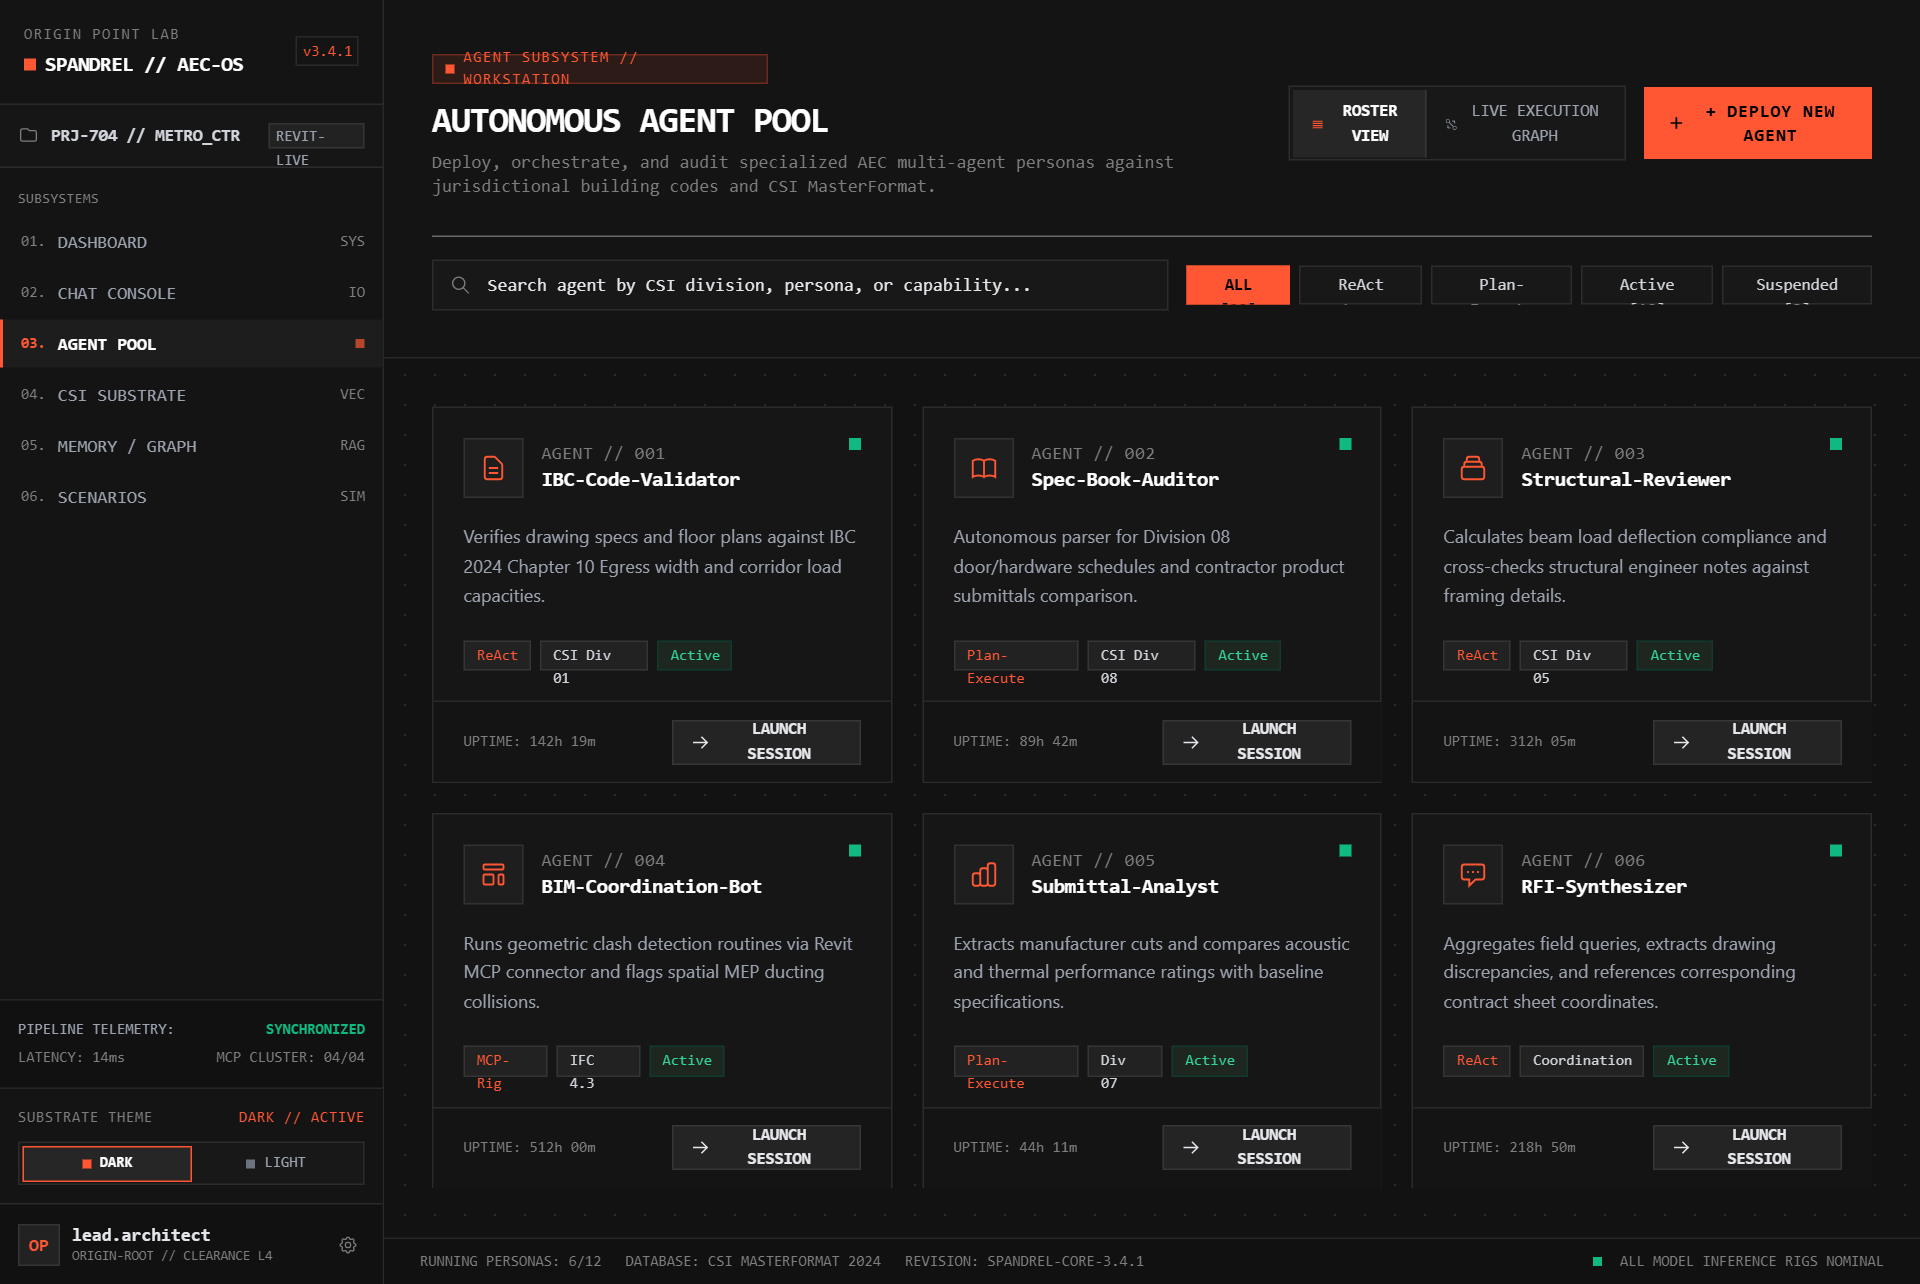Click the green nominal status dot in footer
This screenshot has width=1920, height=1284.
1597,1261
